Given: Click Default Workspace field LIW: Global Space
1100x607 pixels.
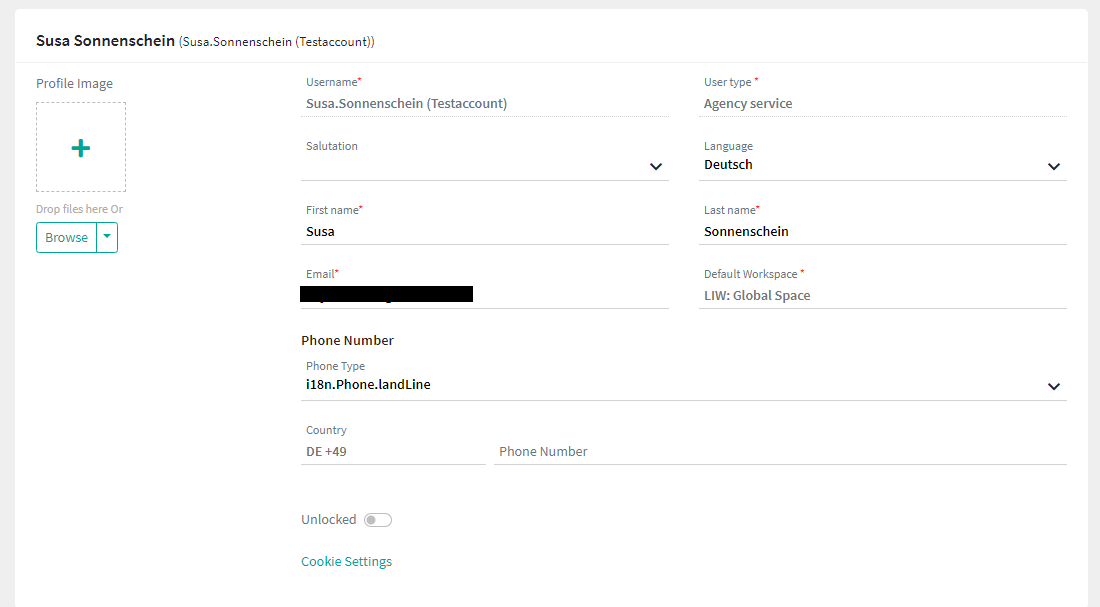Looking at the screenshot, I should (x=882, y=296).
